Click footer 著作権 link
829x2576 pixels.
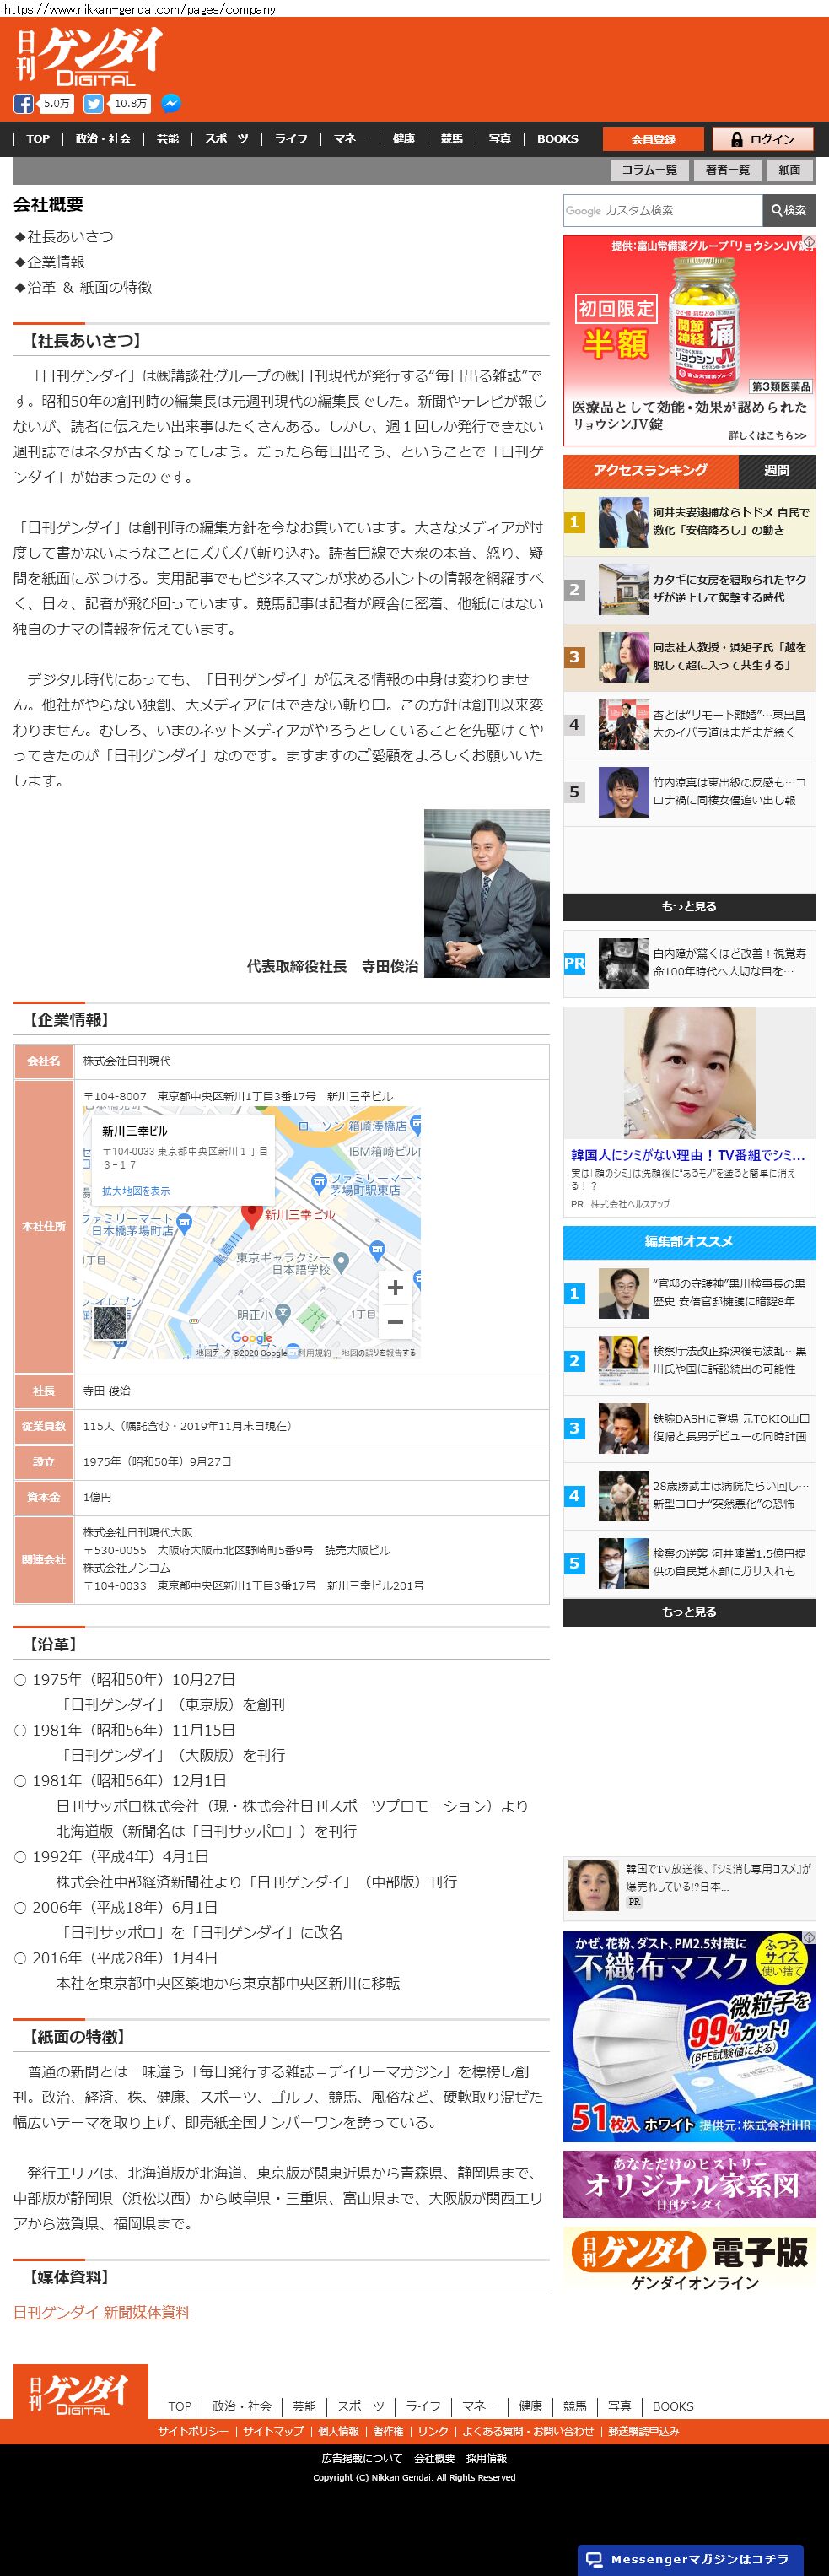(388, 2431)
